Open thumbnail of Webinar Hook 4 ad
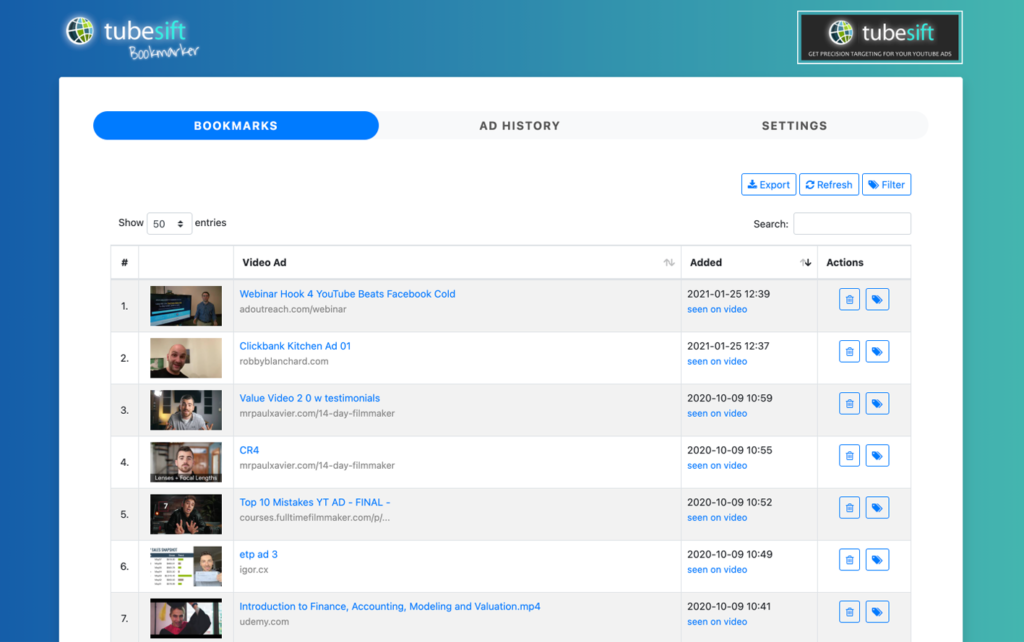This screenshot has width=1024, height=642. [186, 306]
